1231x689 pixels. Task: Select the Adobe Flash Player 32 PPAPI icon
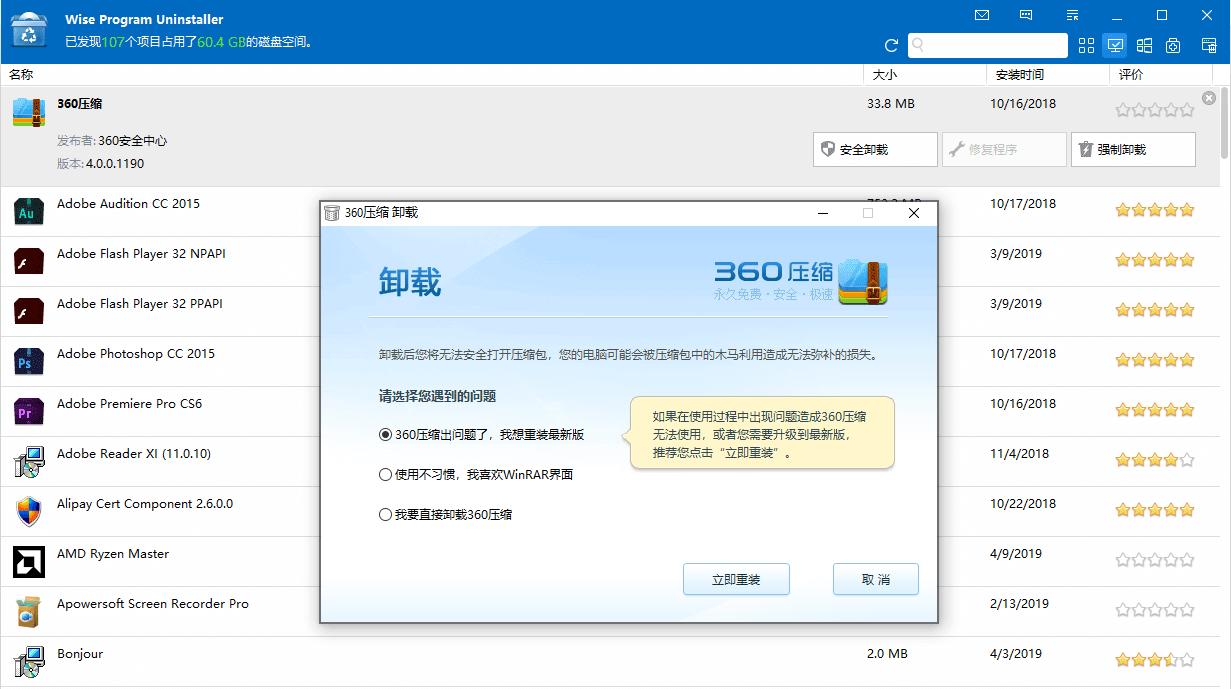(29, 312)
